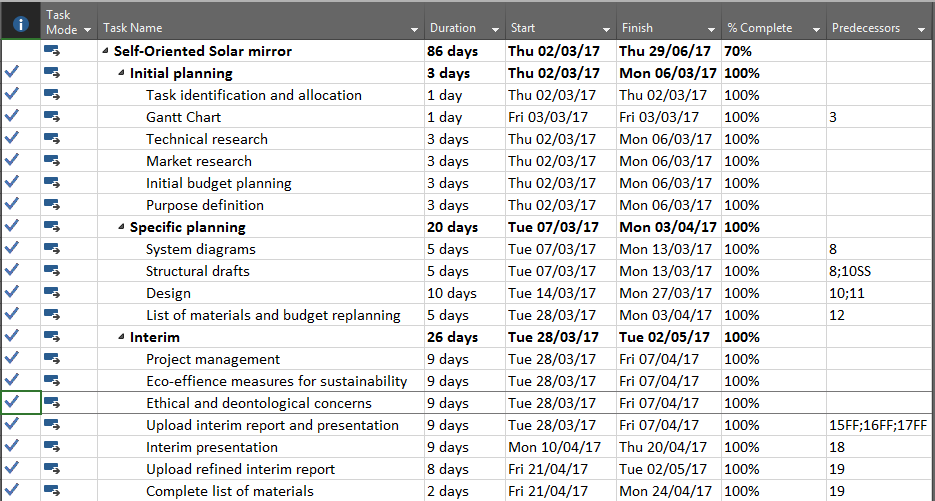Collapse the Initial planning summary task
935x501 pixels.
click(121, 73)
